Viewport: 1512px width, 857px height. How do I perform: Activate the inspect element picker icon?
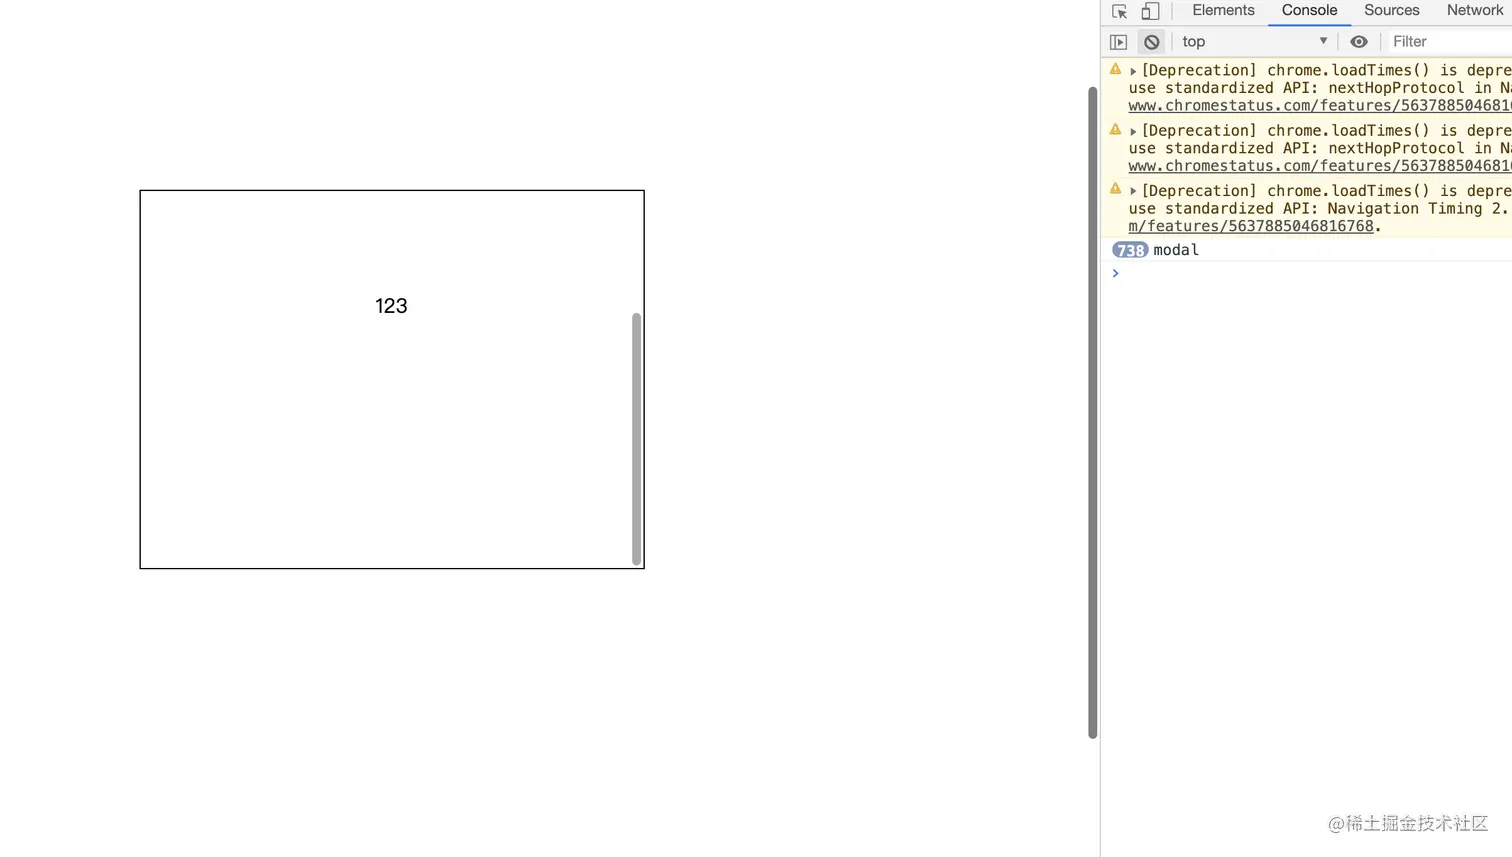1119,12
